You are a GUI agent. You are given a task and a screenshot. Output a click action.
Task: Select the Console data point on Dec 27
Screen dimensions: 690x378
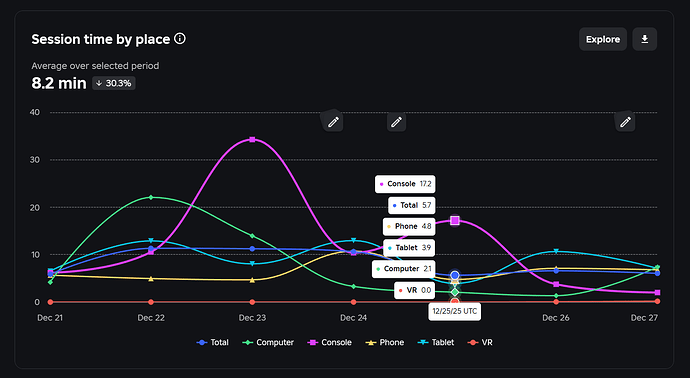pos(657,293)
